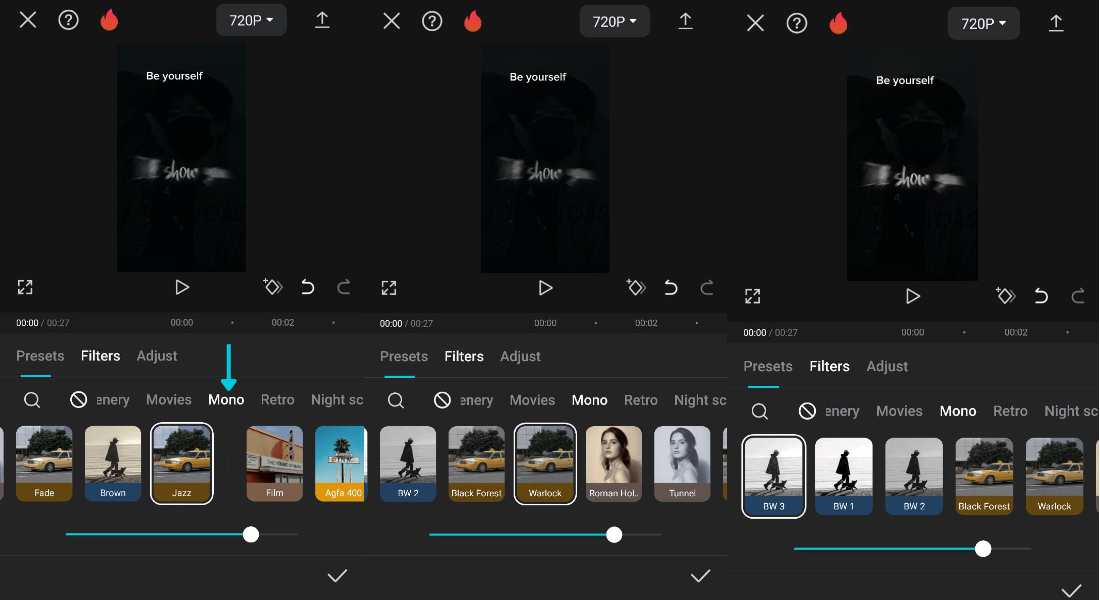Search filters in the left screenshot
This screenshot has height=600, width=1100.
32,400
